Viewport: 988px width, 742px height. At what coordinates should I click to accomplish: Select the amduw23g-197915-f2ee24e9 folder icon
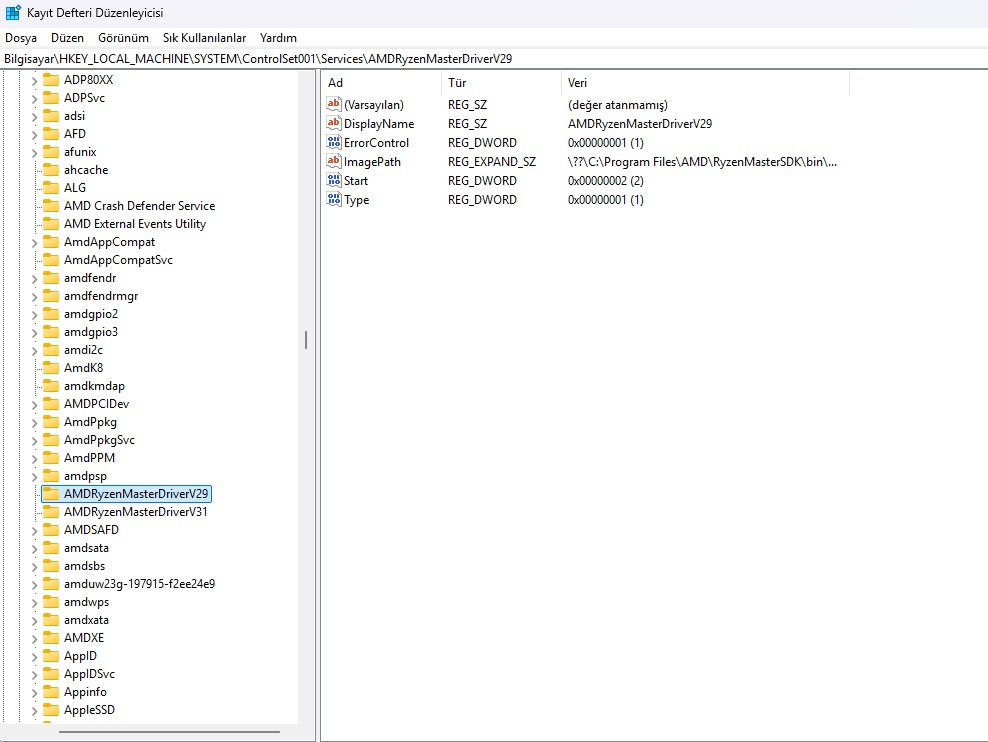pos(50,584)
